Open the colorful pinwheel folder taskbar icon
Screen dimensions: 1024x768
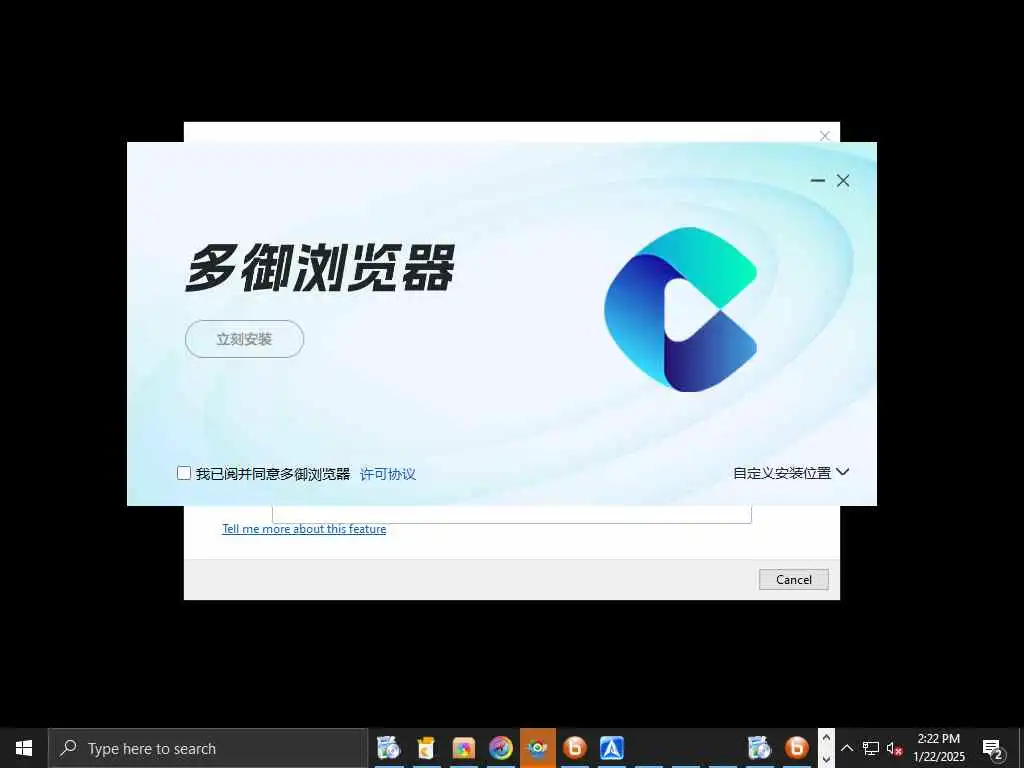pos(464,748)
